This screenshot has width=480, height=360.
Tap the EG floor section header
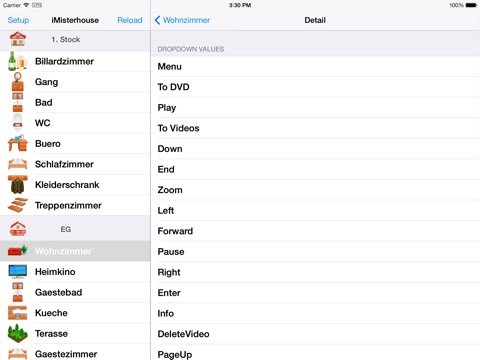tap(75, 229)
